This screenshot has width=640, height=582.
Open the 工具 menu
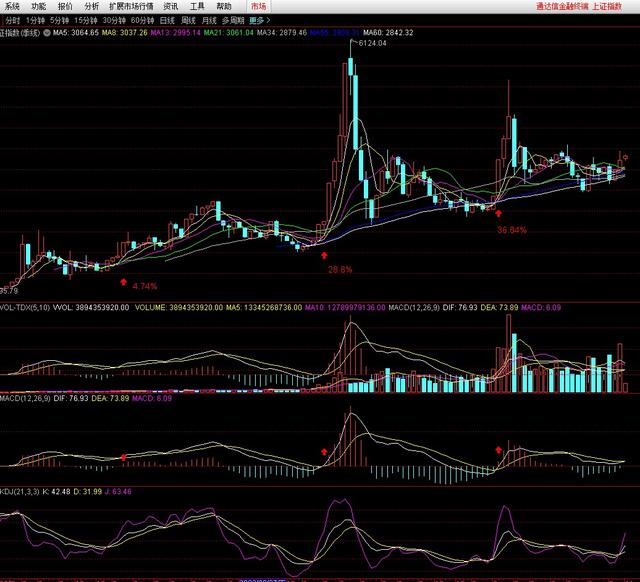[x=197, y=6]
